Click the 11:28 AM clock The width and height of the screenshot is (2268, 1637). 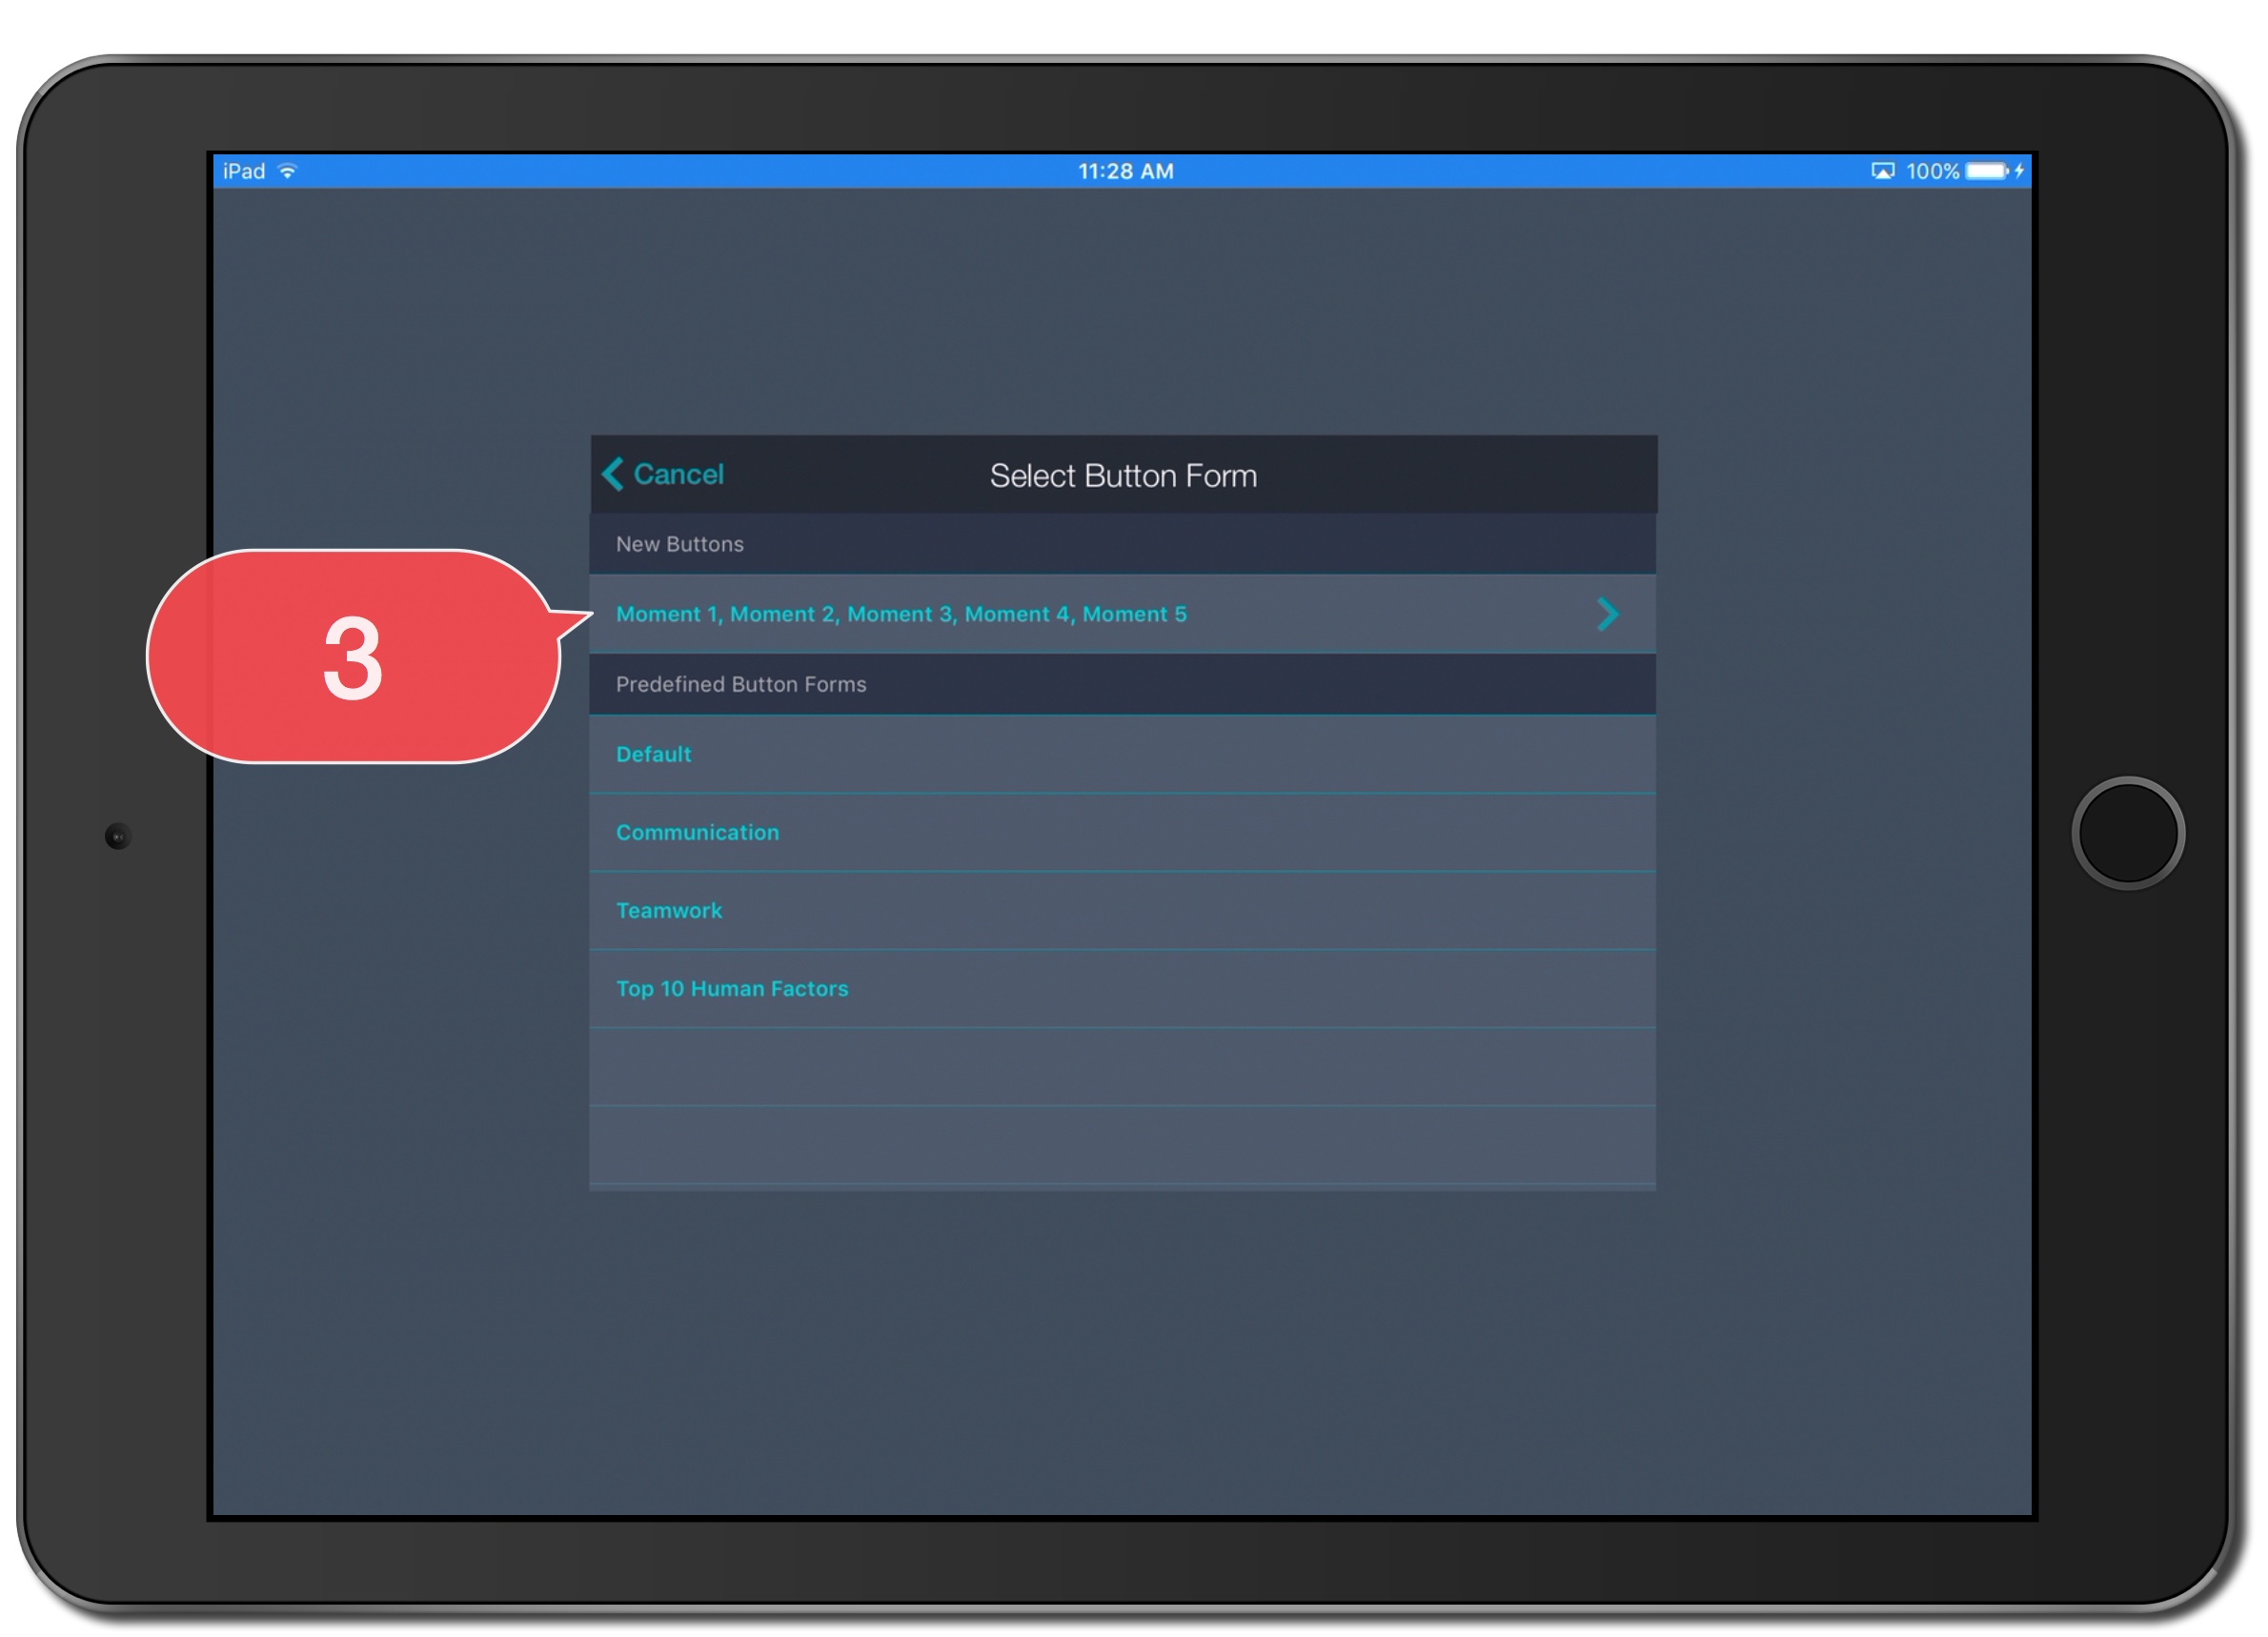[1126, 171]
